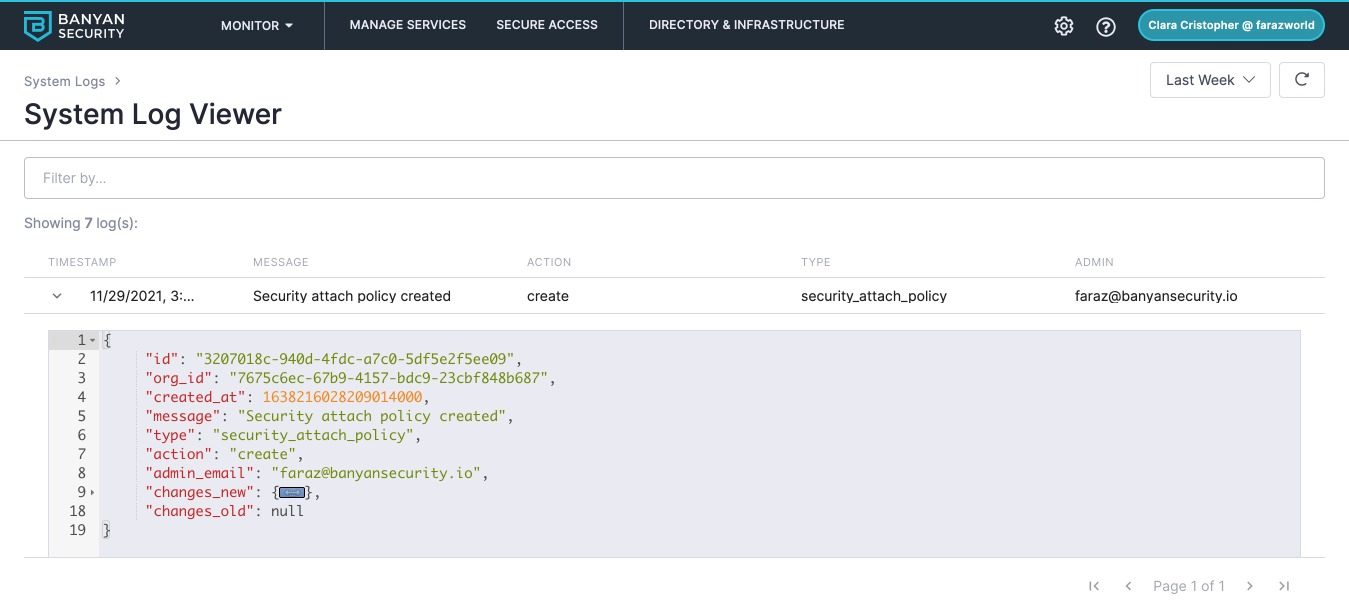The image size is (1349, 613).
Task: Click the JSON action value "create"
Action: click(x=263, y=454)
